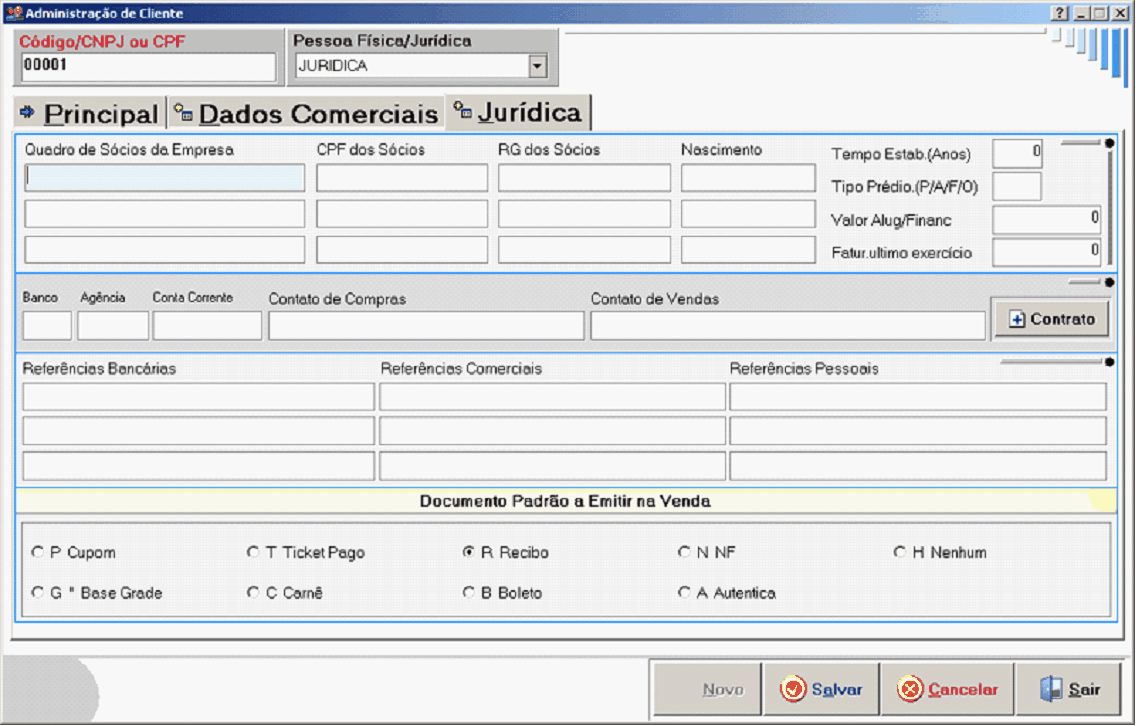Click the first Referências Bancárias field
This screenshot has height=726, width=1136.
click(x=198, y=397)
